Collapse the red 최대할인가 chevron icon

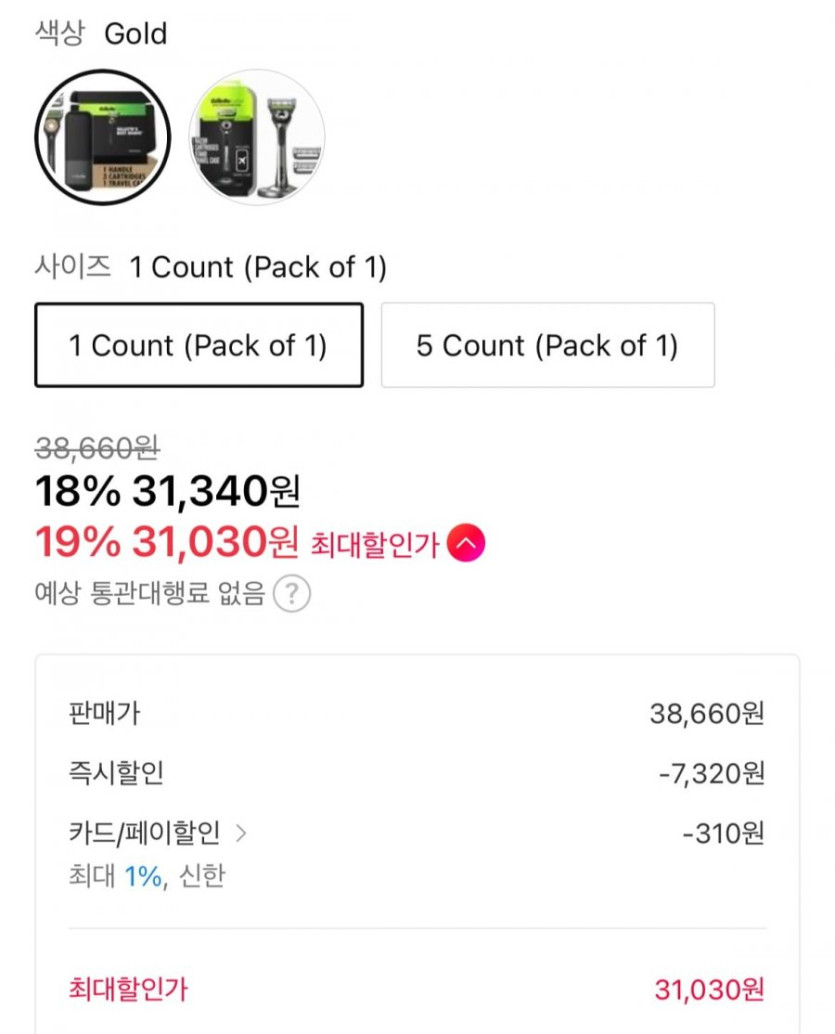point(466,544)
